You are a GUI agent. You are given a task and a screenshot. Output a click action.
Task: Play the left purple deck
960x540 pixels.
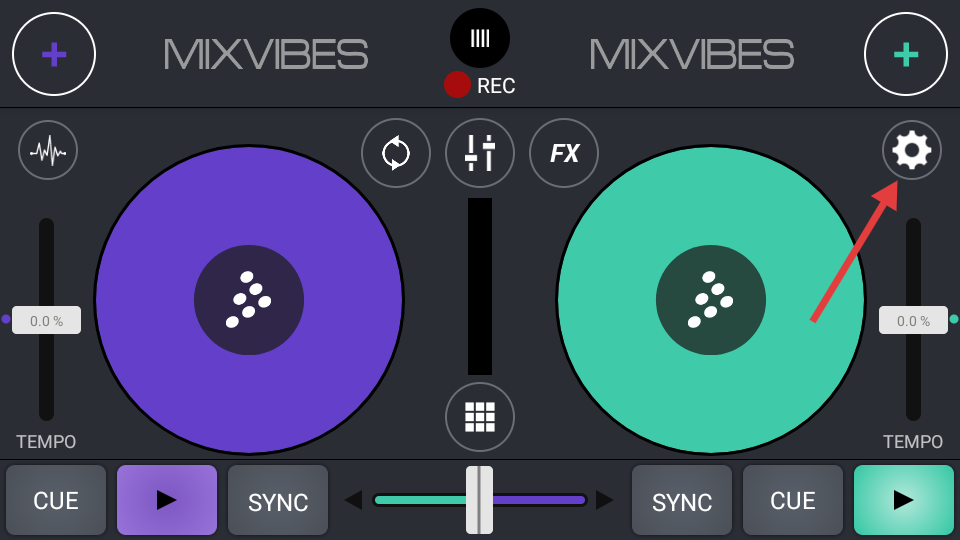[167, 500]
